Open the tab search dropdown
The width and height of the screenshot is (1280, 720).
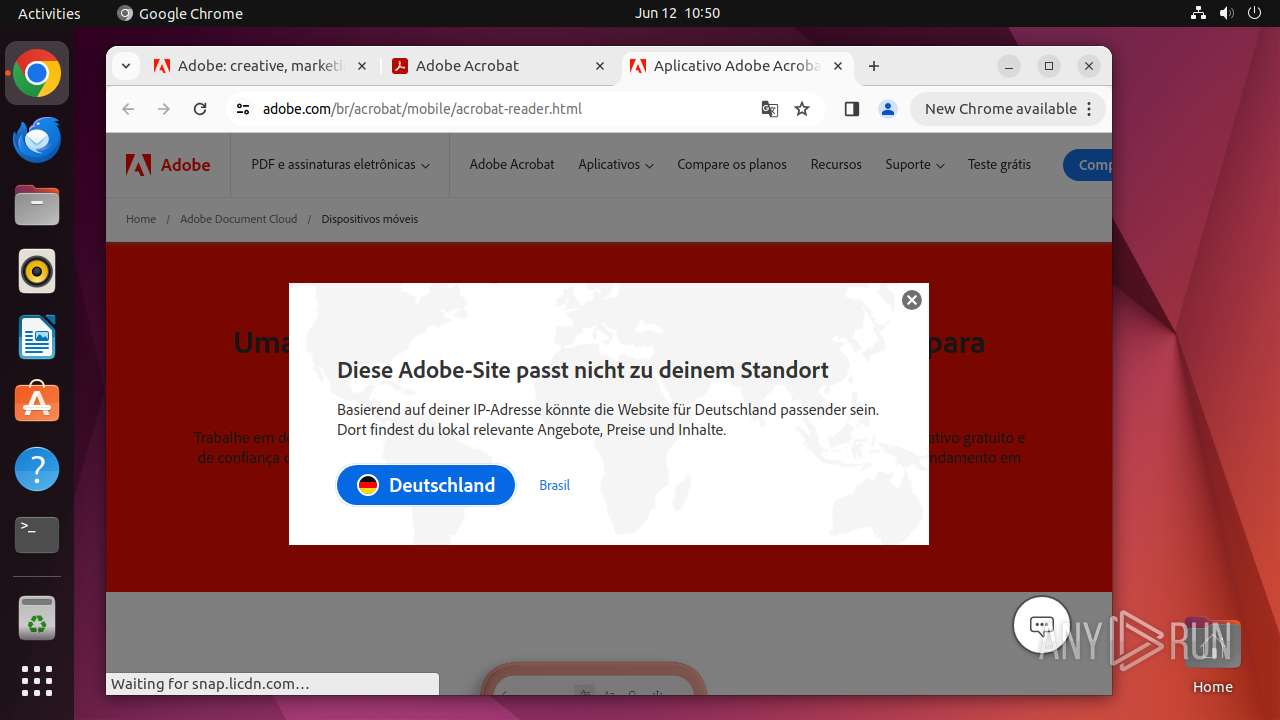pyautogui.click(x=125, y=66)
